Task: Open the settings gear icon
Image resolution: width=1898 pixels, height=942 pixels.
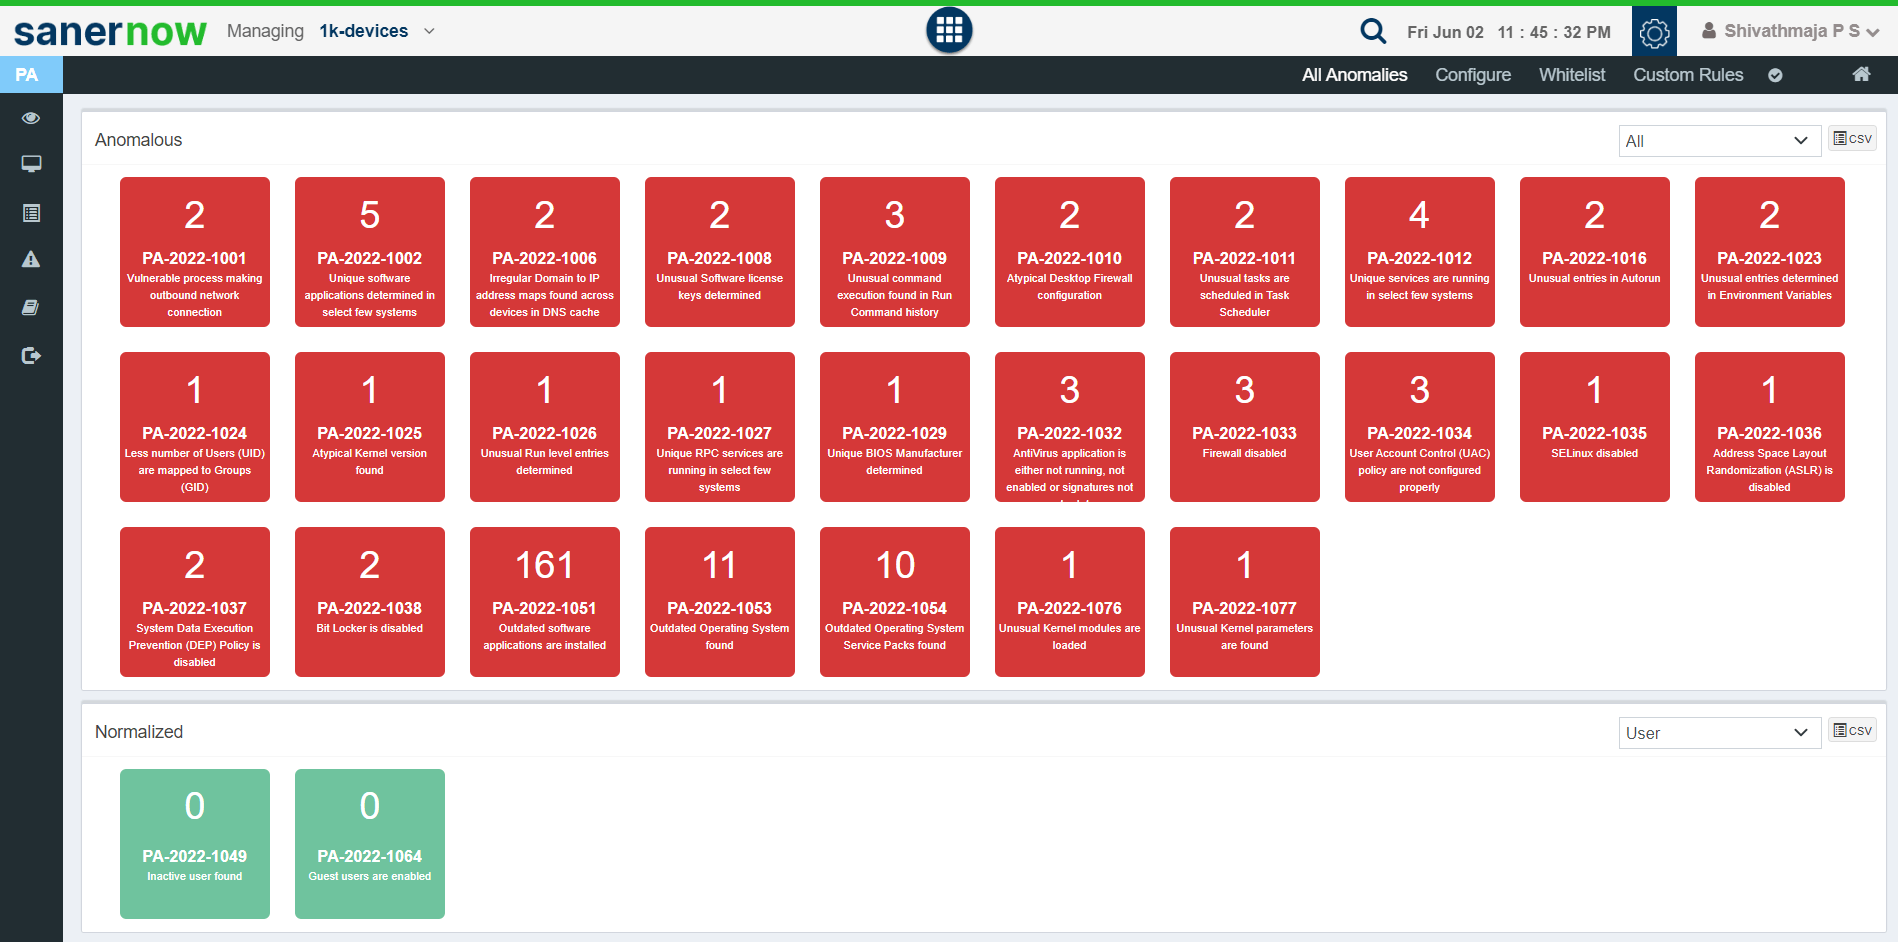Action: point(1654,32)
